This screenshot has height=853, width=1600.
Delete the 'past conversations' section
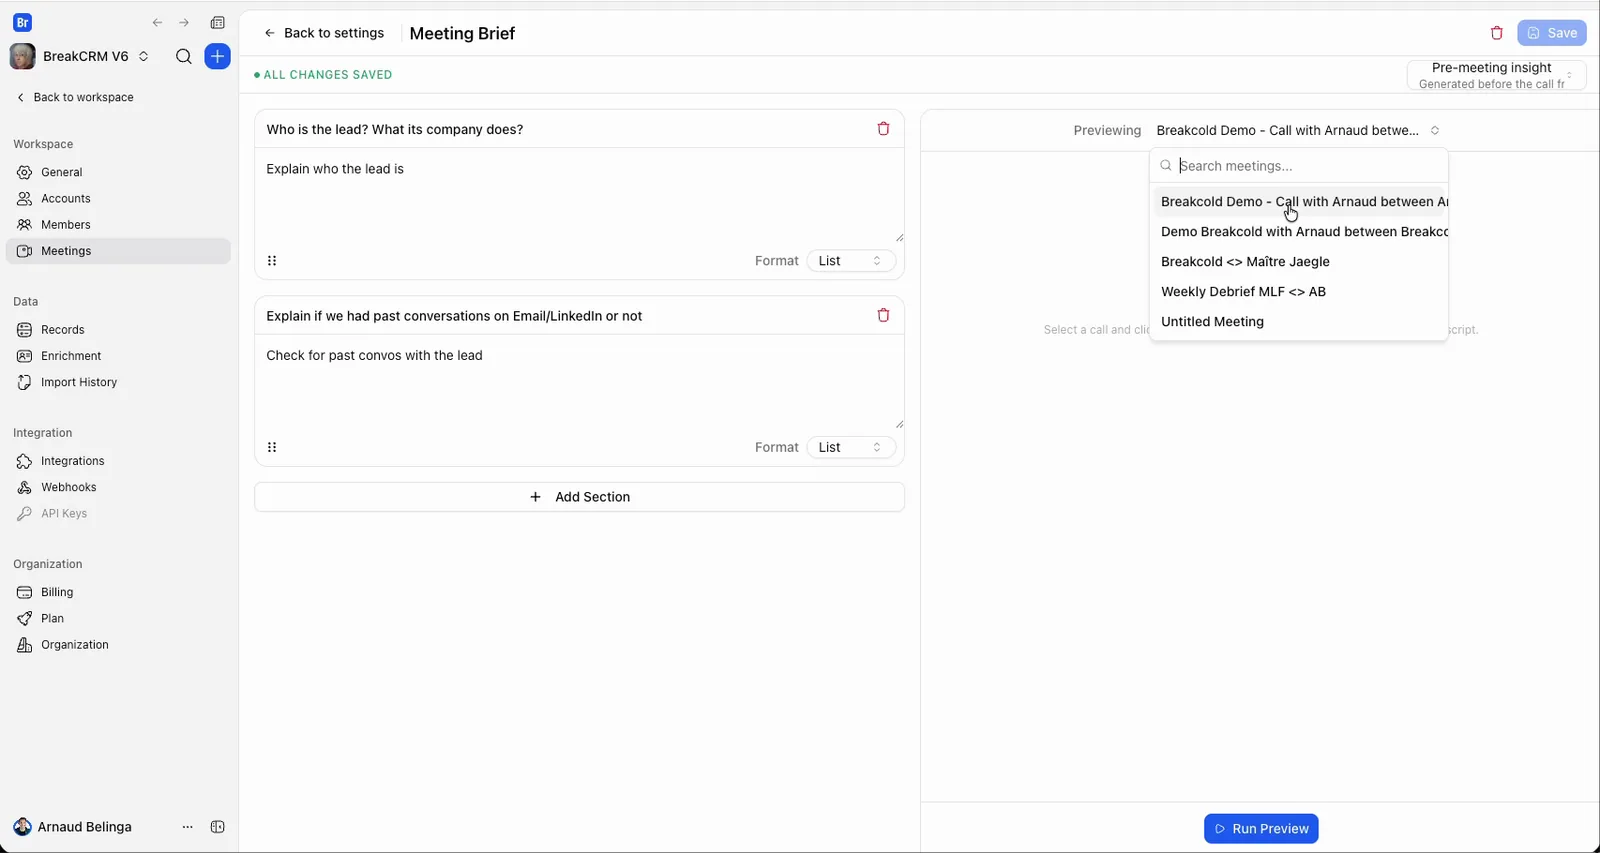883,315
